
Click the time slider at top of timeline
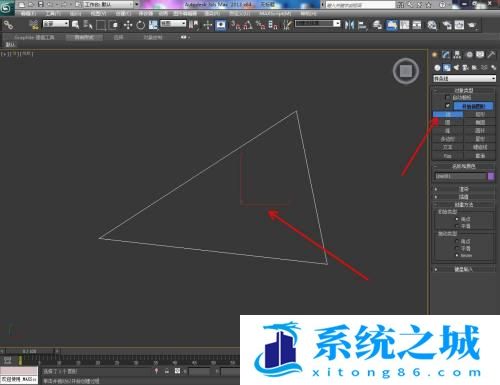[29, 351]
